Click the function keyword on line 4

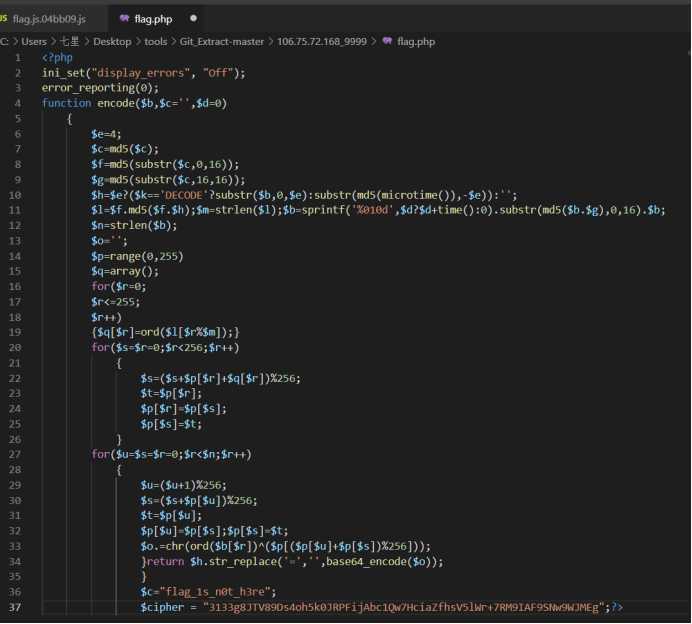[x=67, y=103]
